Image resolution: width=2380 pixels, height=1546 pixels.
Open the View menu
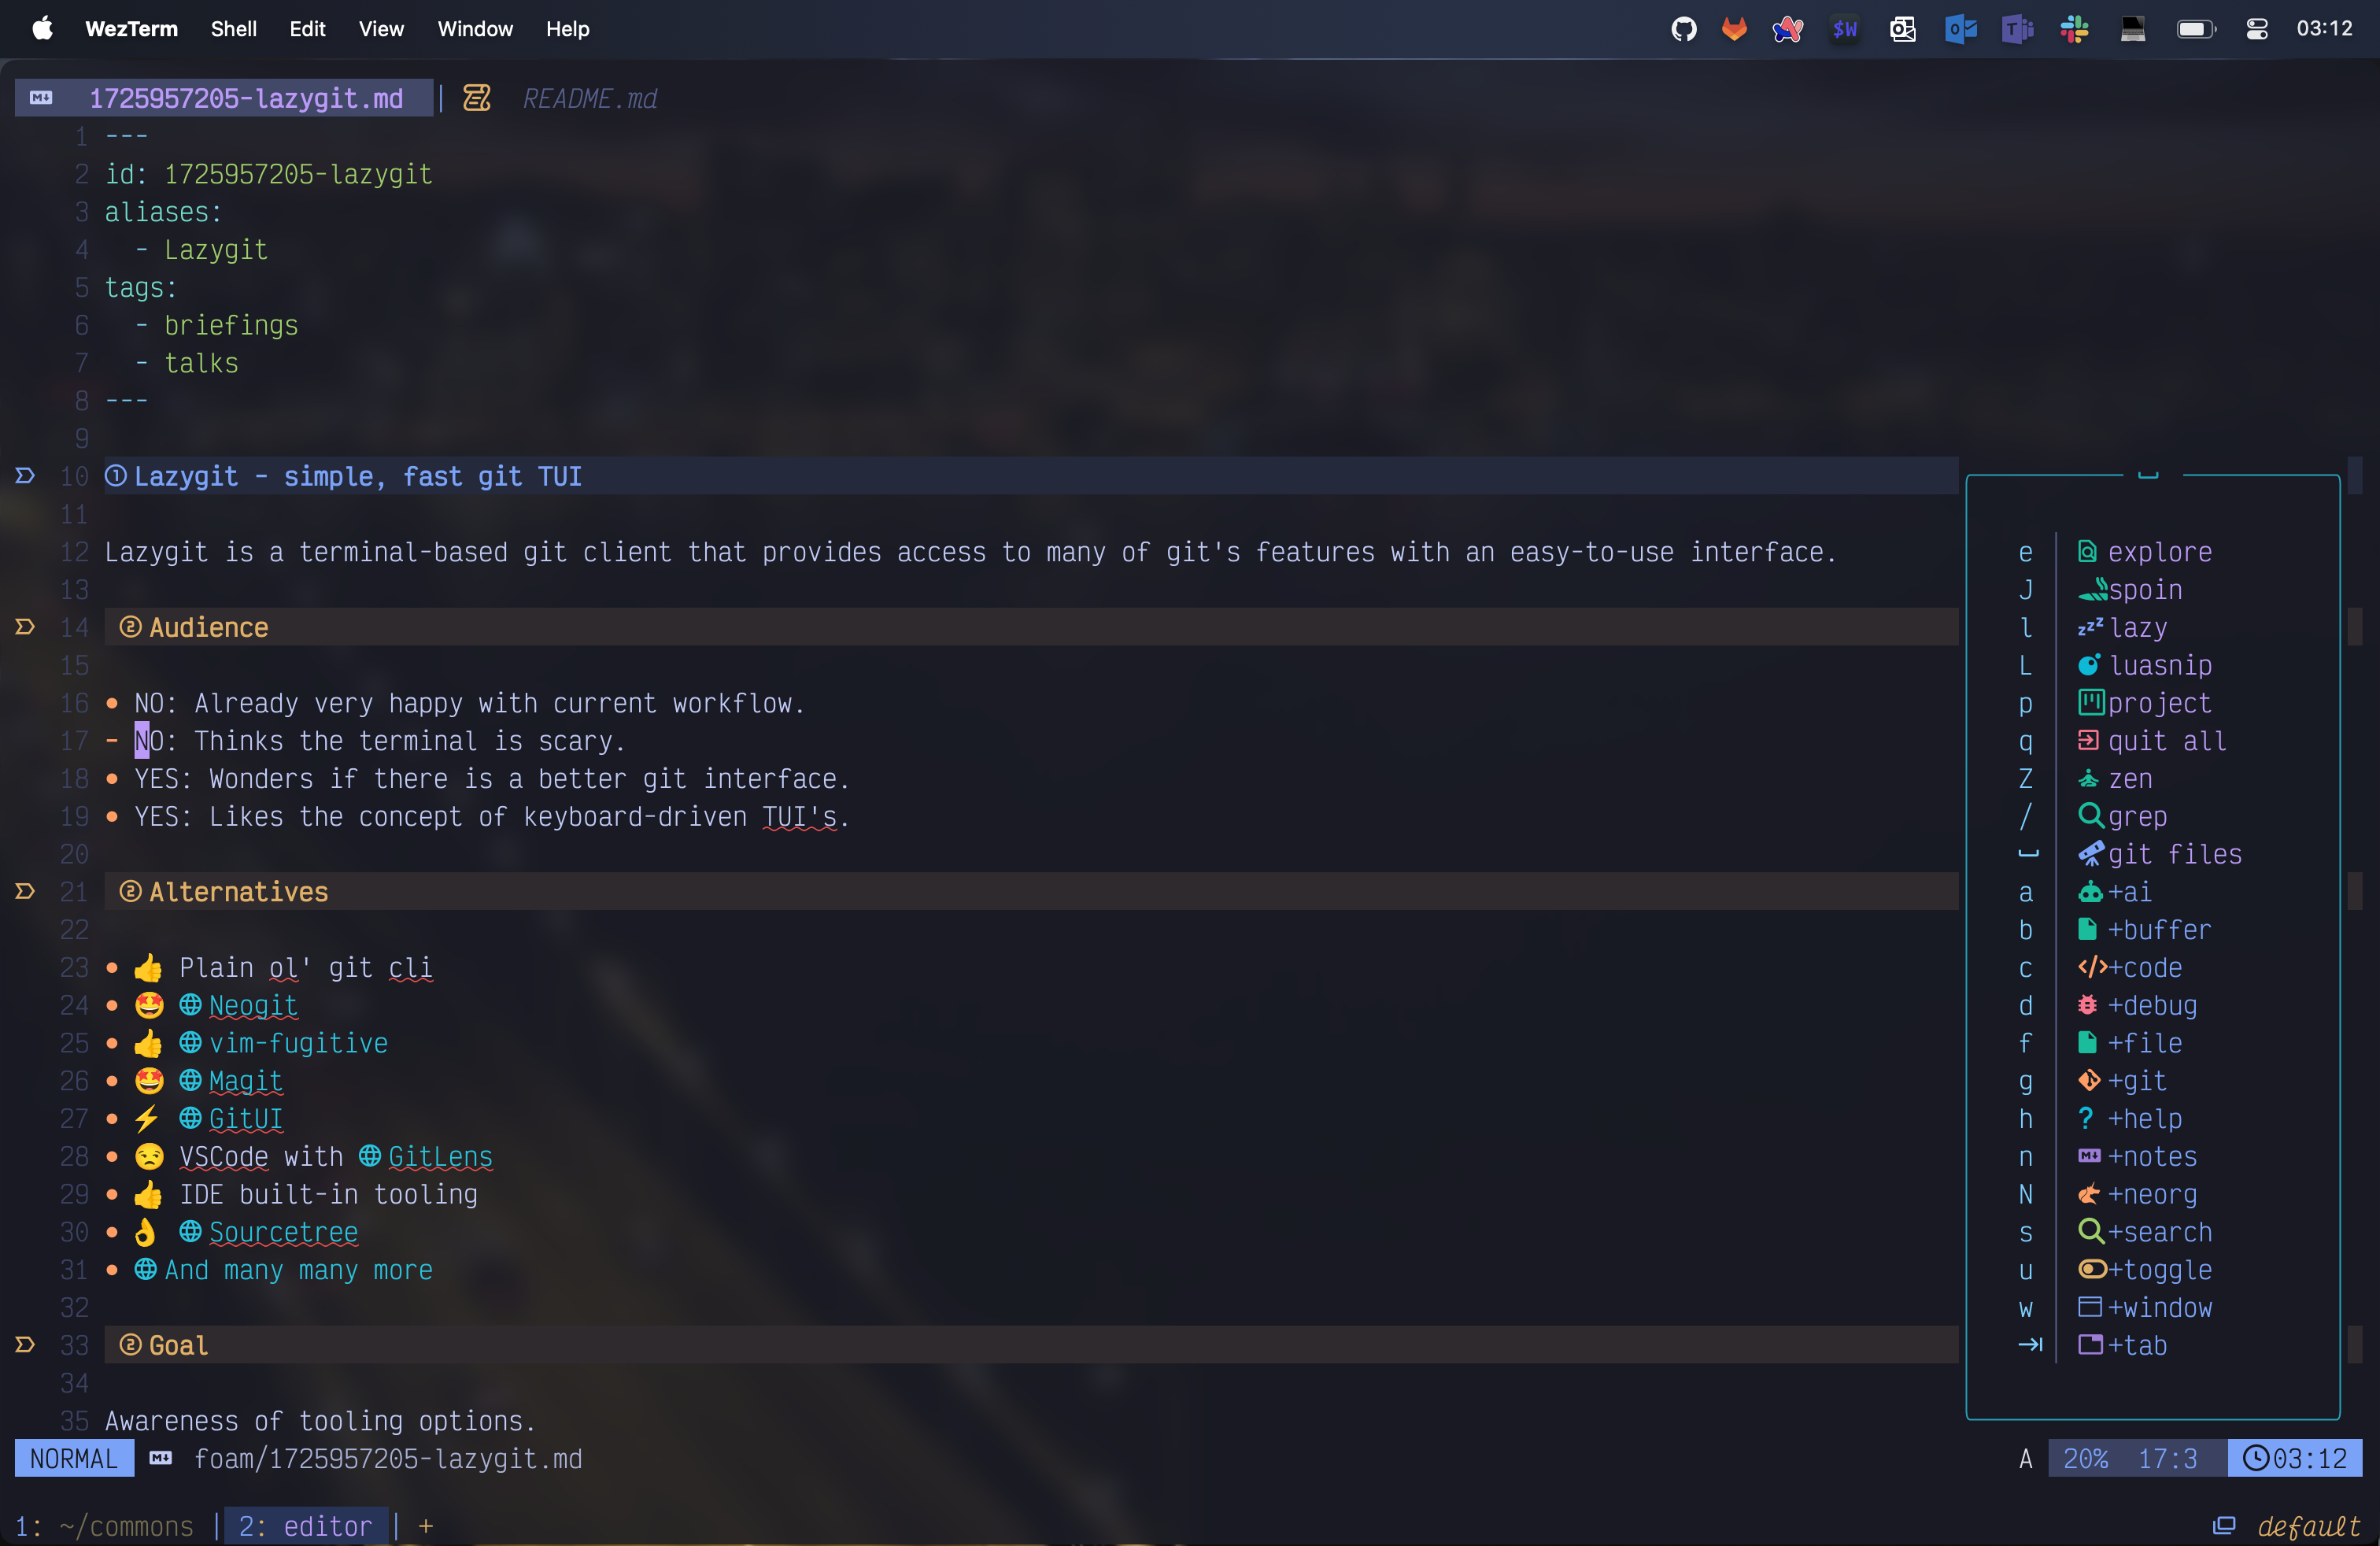pyautogui.click(x=381, y=29)
